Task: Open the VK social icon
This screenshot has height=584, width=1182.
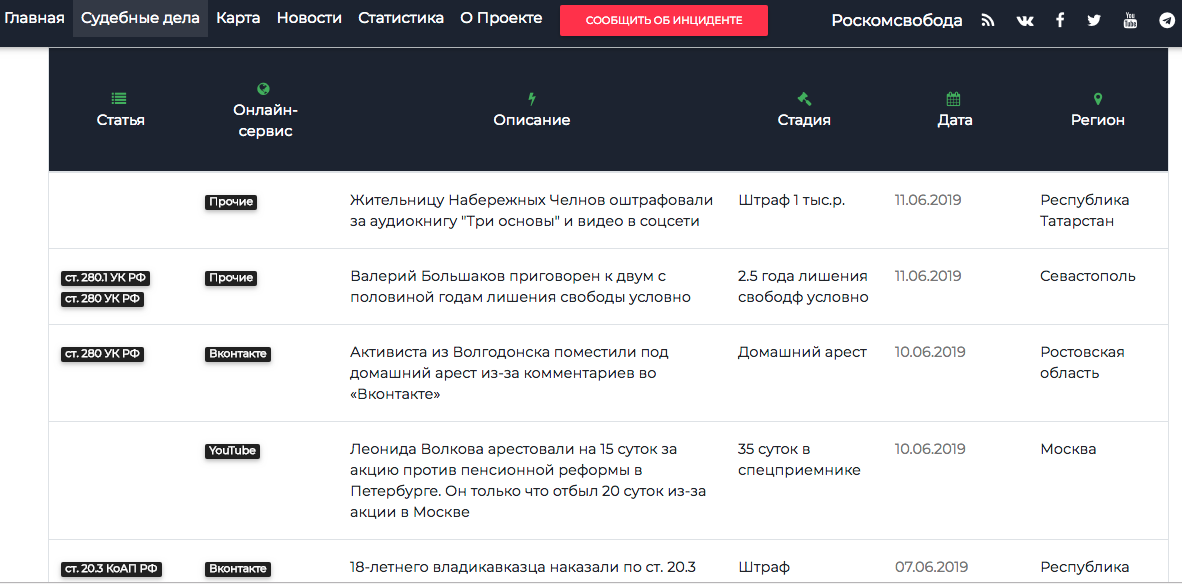Action: tap(1024, 21)
